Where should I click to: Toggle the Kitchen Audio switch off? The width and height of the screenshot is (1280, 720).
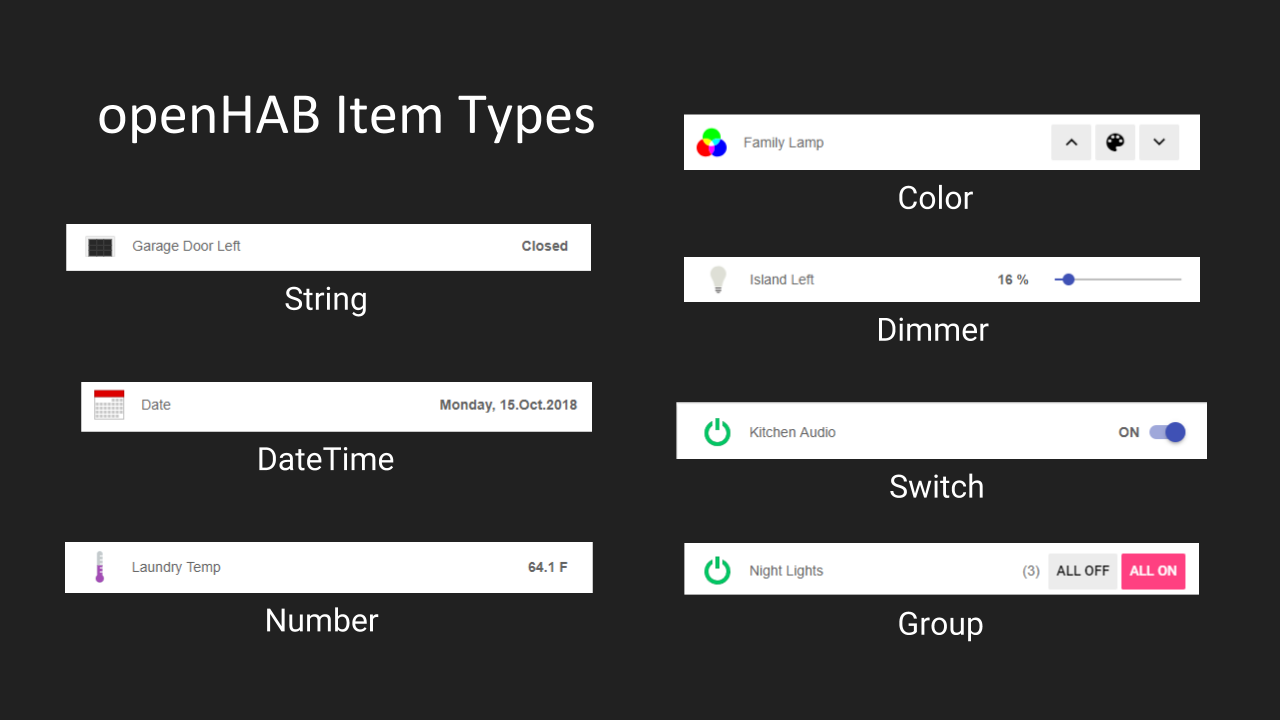[1167, 432]
